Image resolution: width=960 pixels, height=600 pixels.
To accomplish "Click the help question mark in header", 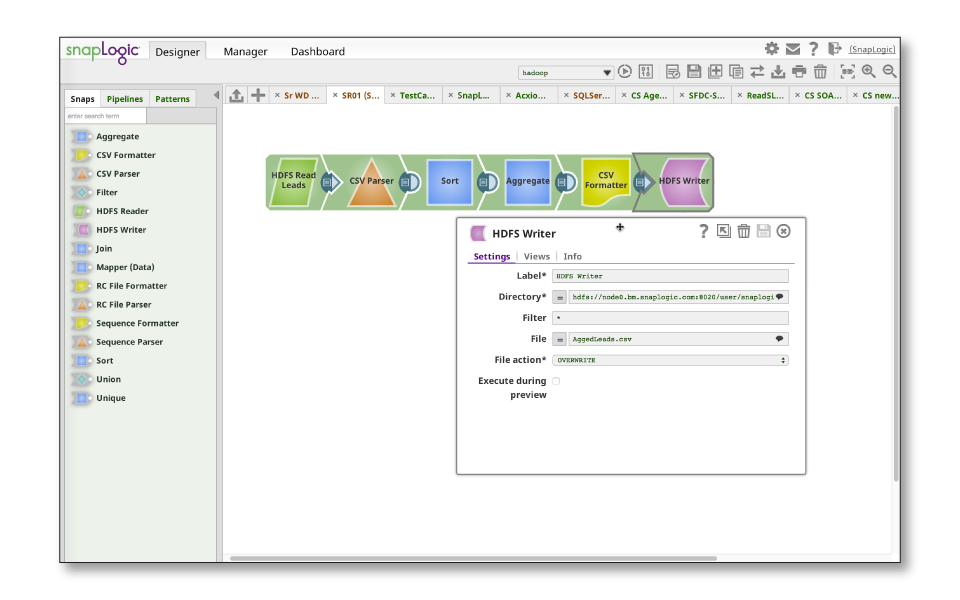I will pos(813,49).
